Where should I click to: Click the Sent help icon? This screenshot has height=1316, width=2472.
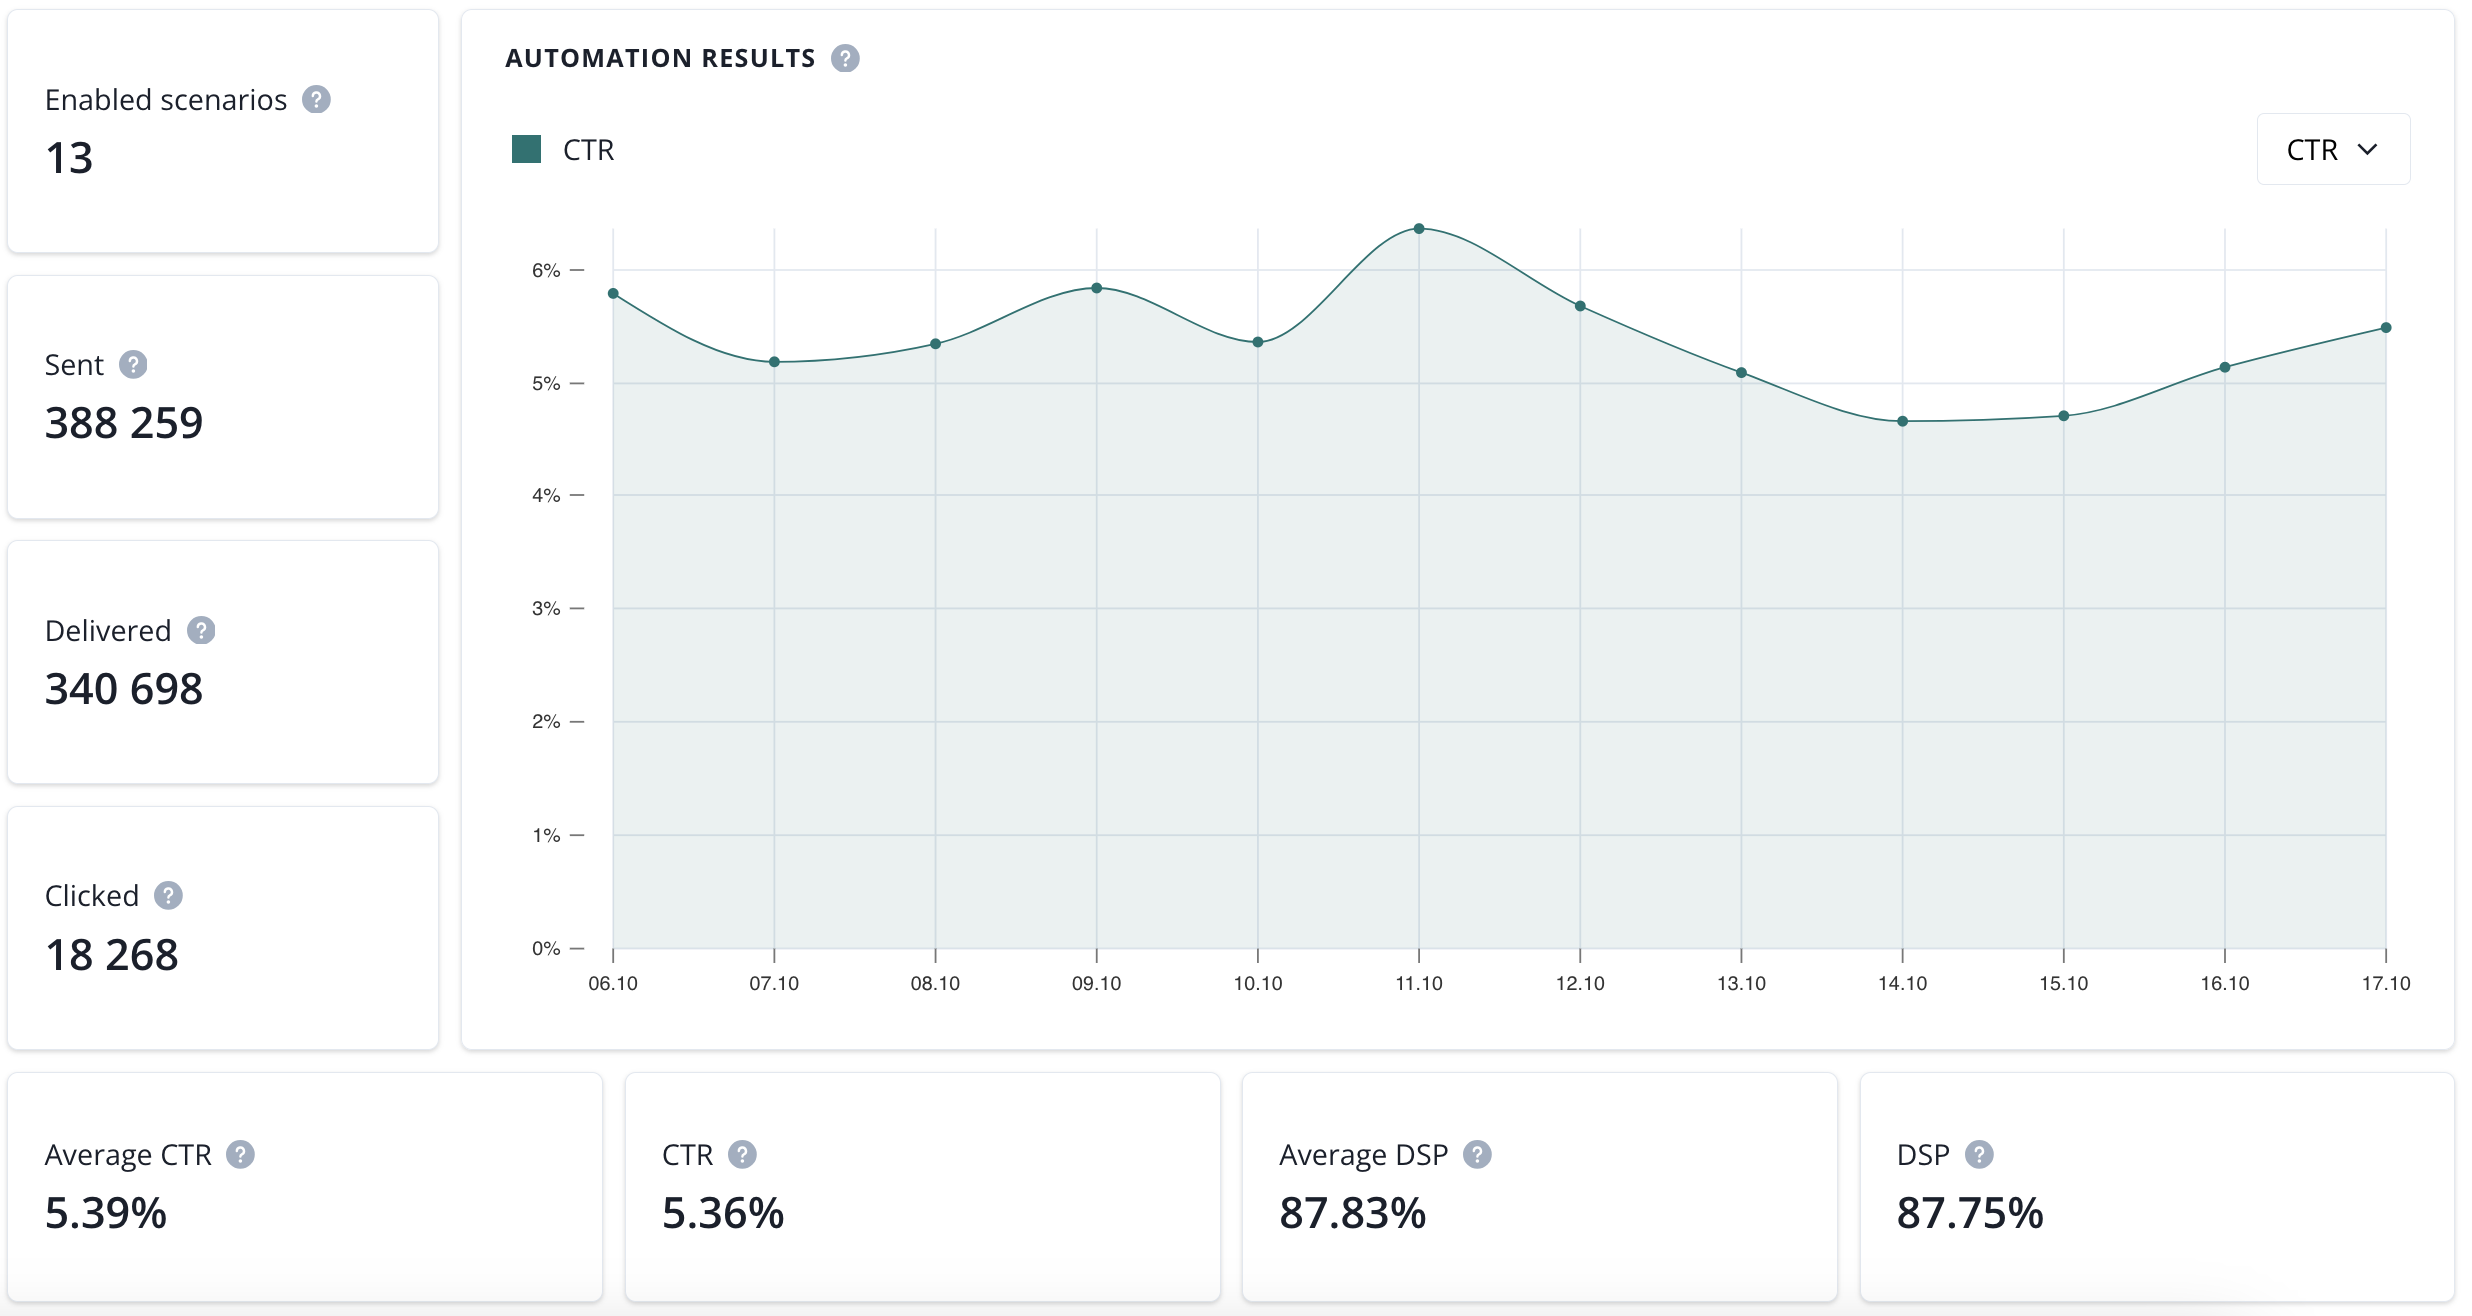click(x=133, y=365)
